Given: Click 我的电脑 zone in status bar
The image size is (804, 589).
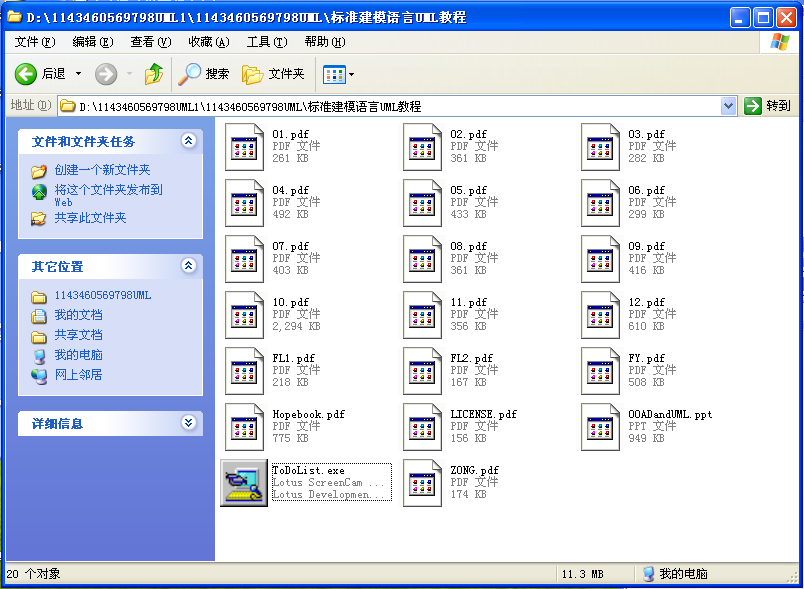Looking at the screenshot, I should click(675, 574).
